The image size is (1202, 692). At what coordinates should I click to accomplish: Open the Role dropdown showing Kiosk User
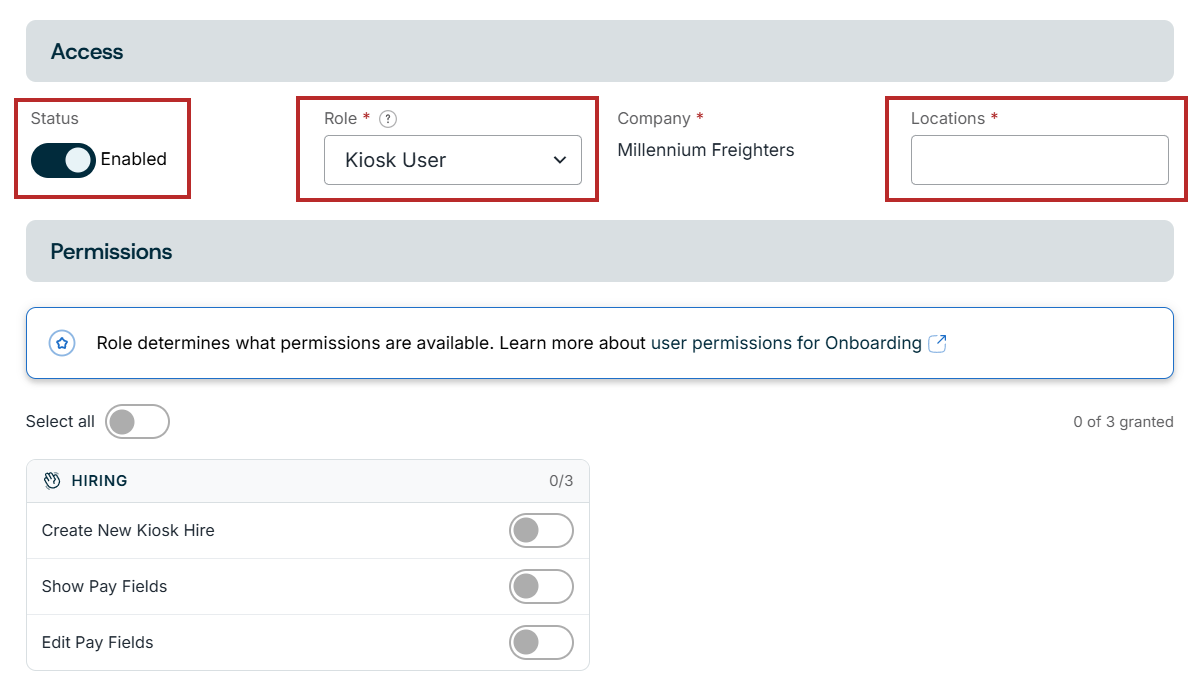click(453, 160)
